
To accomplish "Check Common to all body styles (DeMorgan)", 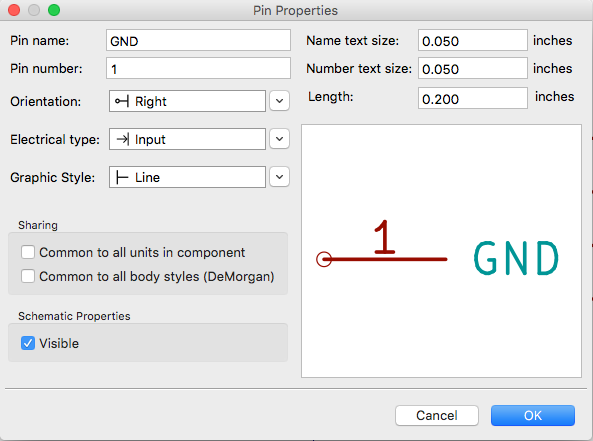I will point(28,276).
